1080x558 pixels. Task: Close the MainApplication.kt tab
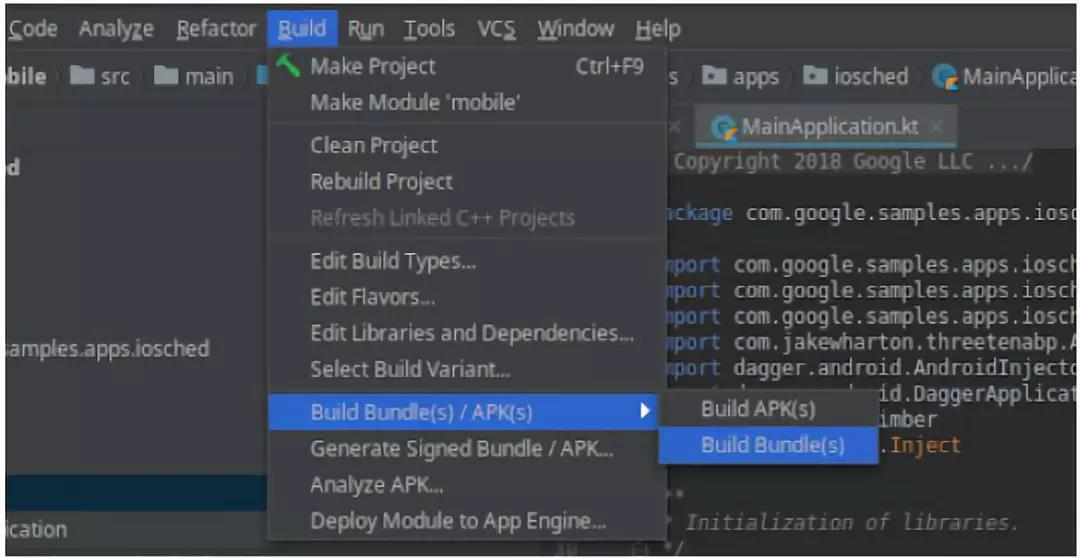click(x=935, y=127)
